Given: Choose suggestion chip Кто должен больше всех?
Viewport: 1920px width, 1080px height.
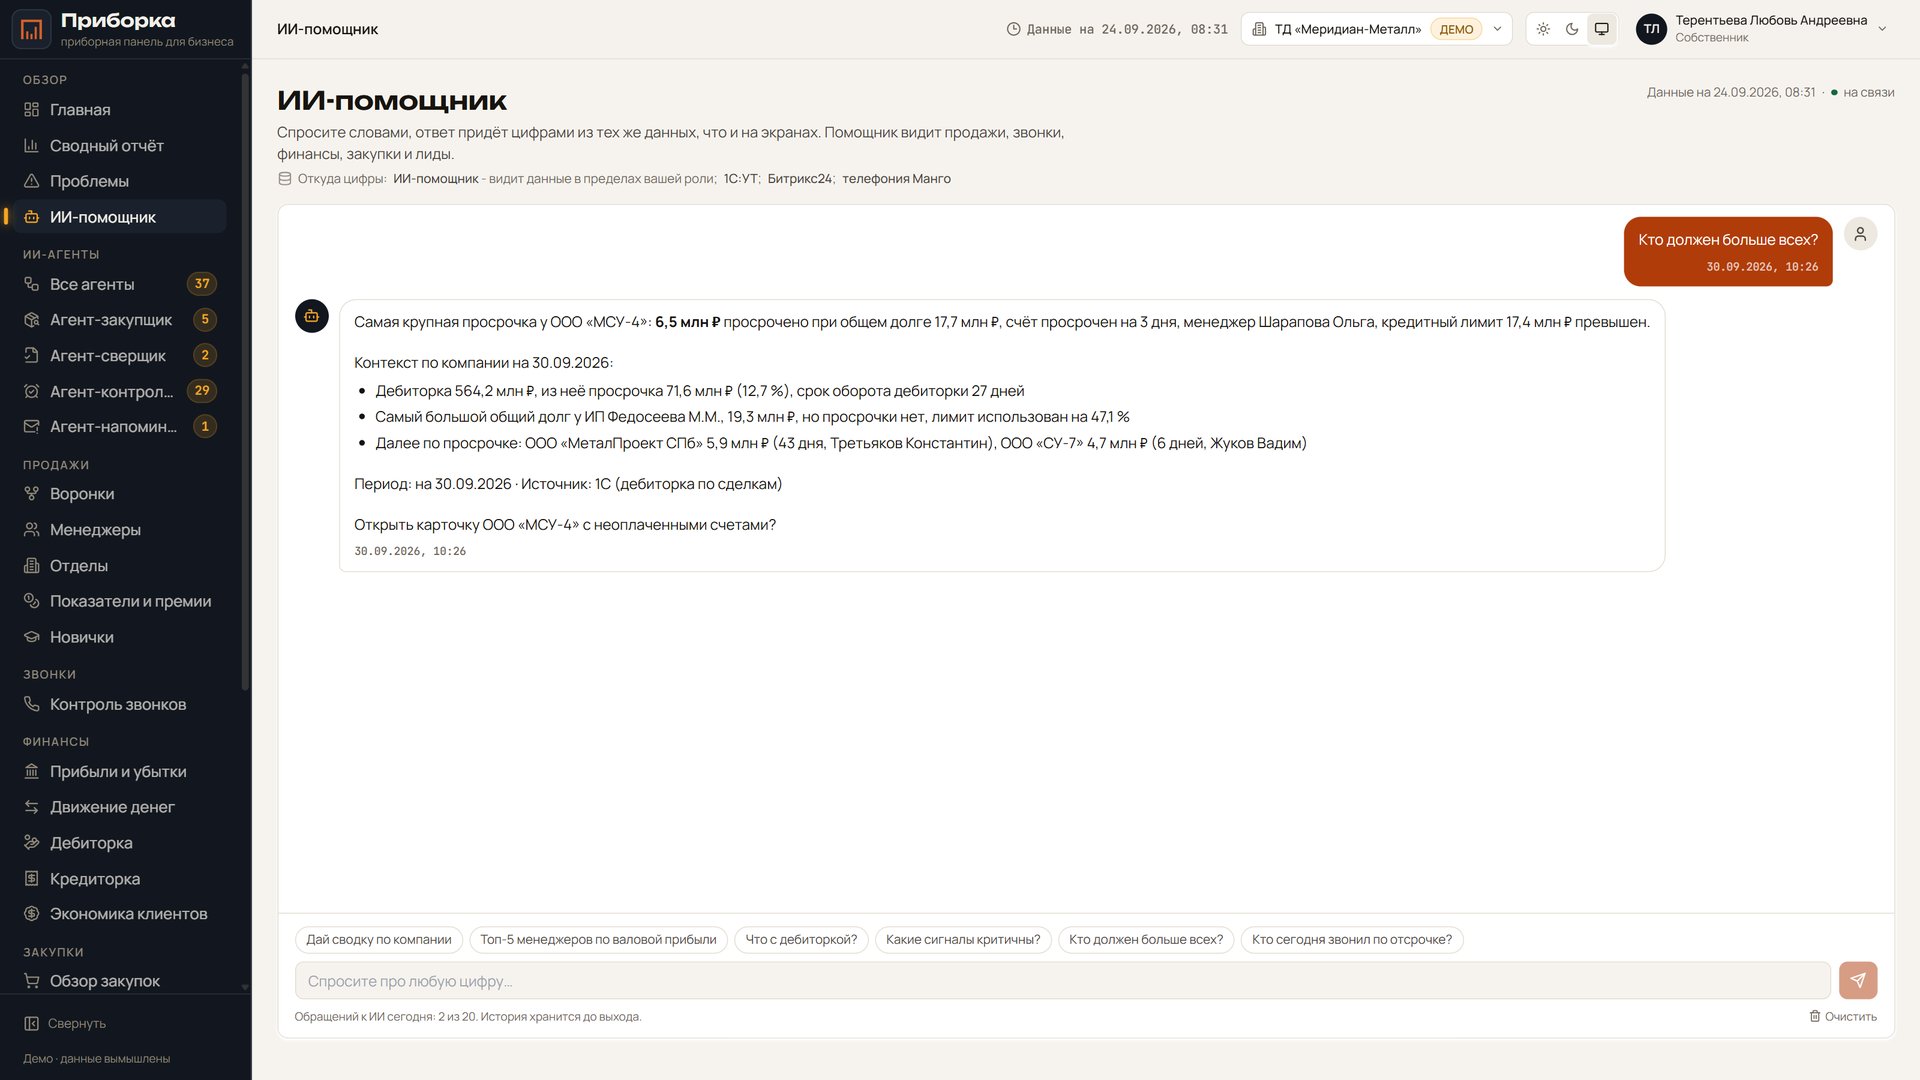Looking at the screenshot, I should [x=1146, y=940].
